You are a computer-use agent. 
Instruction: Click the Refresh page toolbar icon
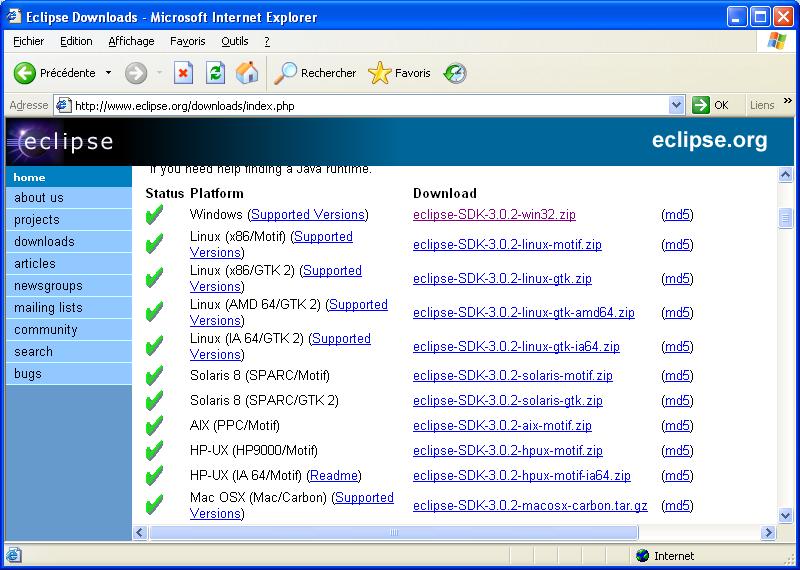pos(215,73)
